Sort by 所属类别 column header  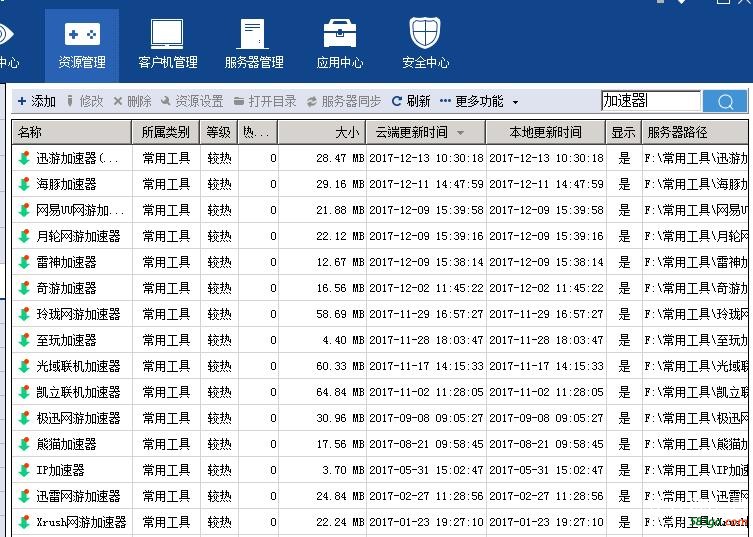pyautogui.click(x=166, y=132)
